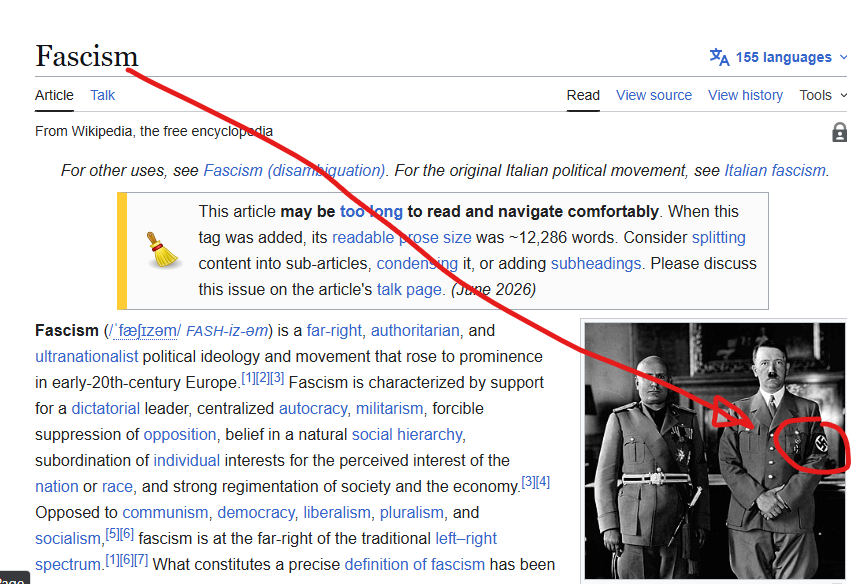Screen dimensions: 852x584
Task: Open the democracy link
Action: [x=256, y=512]
